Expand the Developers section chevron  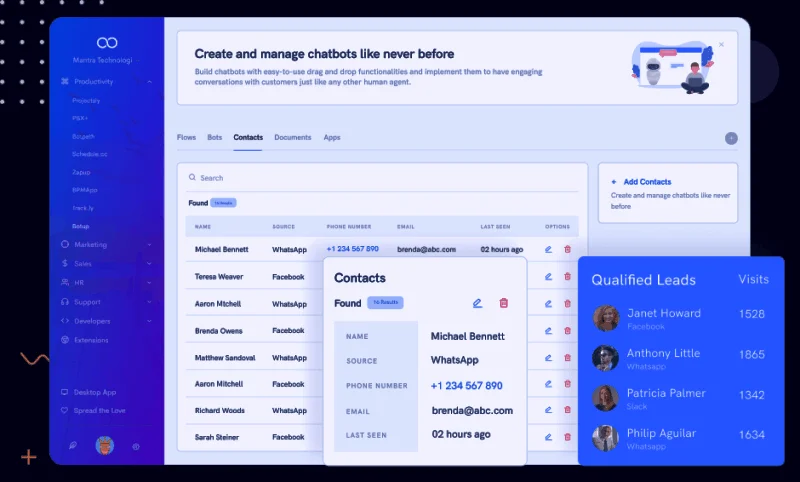(149, 321)
